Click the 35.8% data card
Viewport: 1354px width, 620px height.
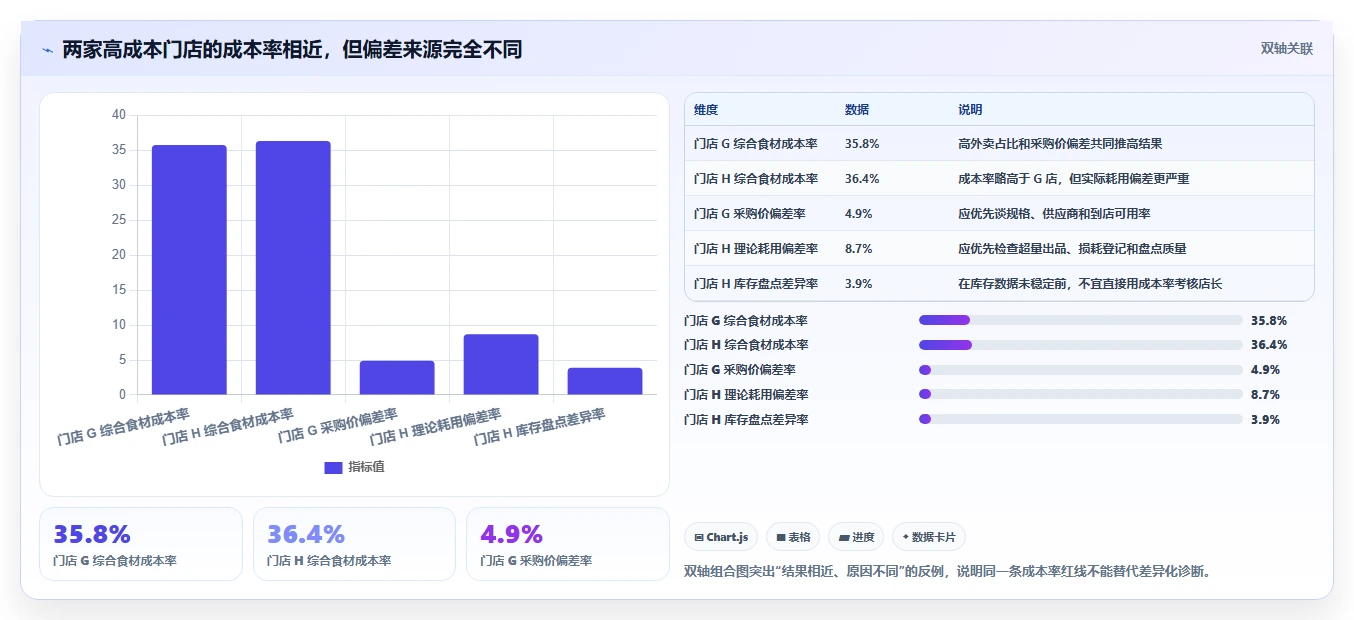pyautogui.click(x=141, y=544)
